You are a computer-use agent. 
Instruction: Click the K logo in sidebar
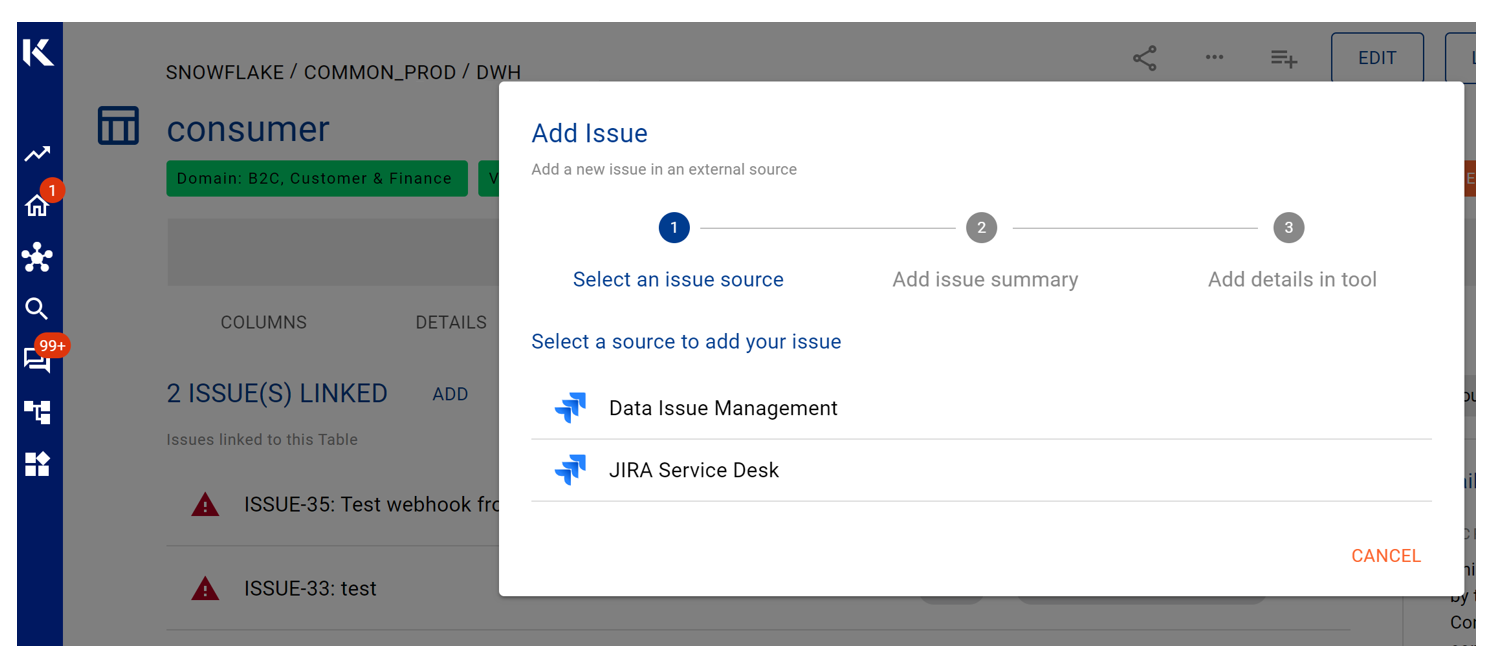tap(38, 52)
